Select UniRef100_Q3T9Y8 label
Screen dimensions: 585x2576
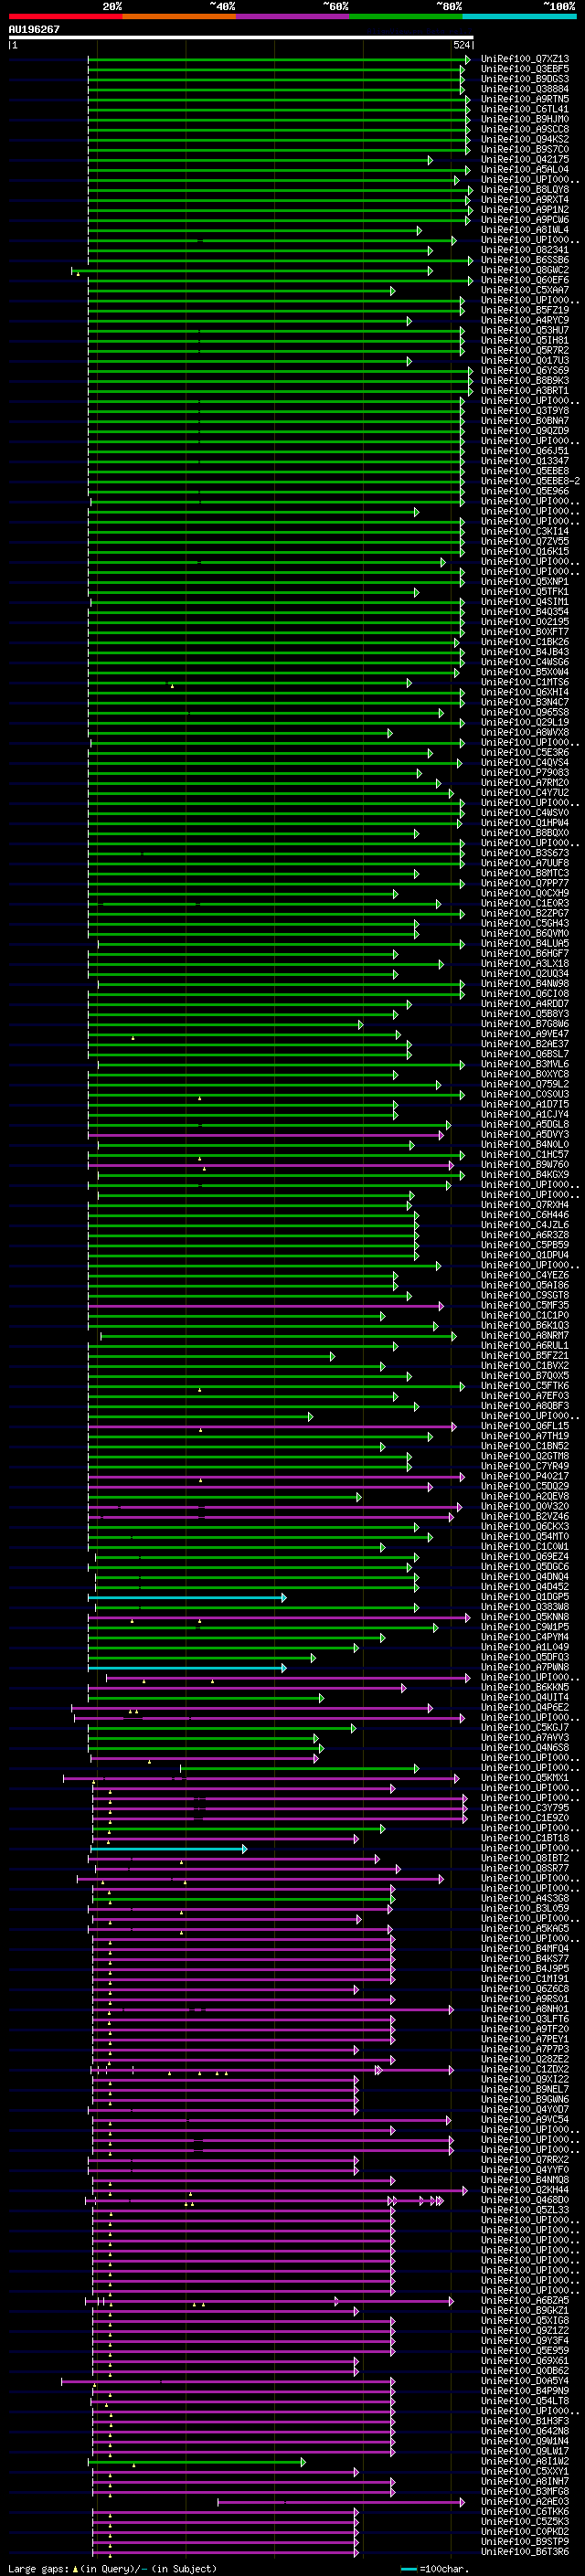(525, 410)
